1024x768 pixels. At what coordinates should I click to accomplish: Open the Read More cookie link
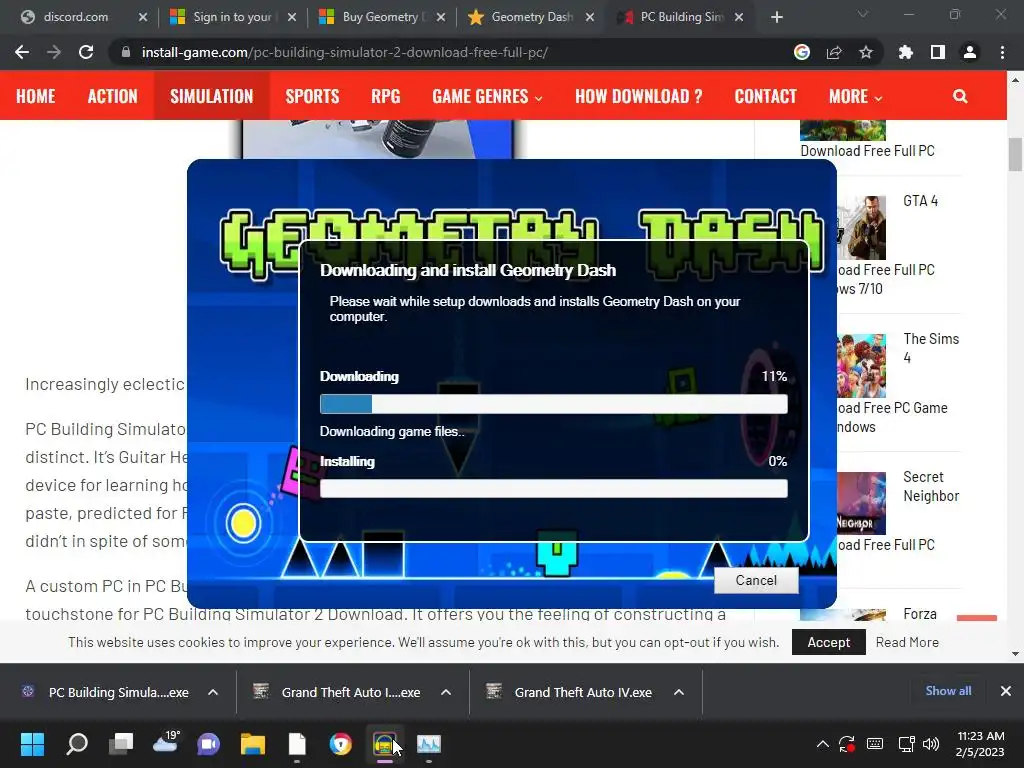[x=907, y=643]
